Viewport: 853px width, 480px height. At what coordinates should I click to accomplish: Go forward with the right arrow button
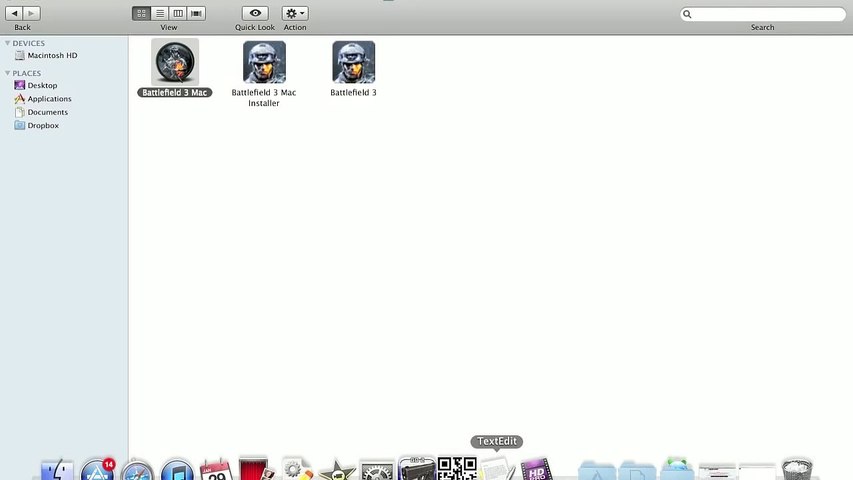(x=32, y=13)
